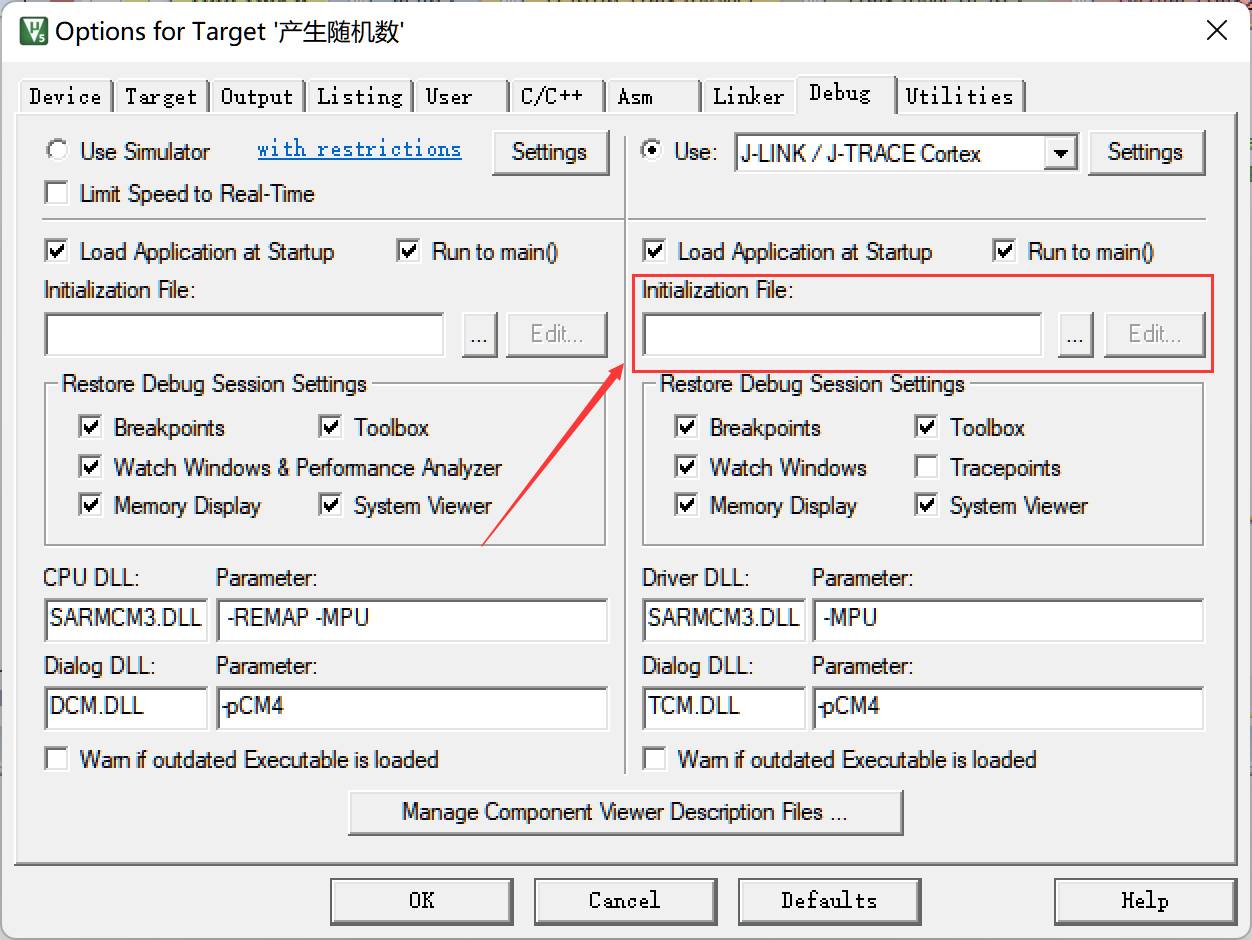This screenshot has width=1252, height=940.
Task: Select the Listing tab
Action: tap(359, 96)
